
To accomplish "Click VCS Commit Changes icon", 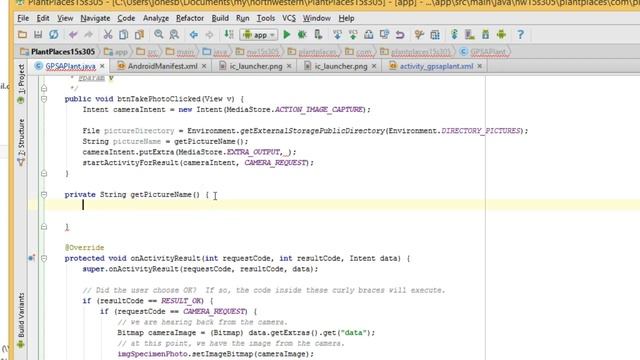I will (353, 35).
